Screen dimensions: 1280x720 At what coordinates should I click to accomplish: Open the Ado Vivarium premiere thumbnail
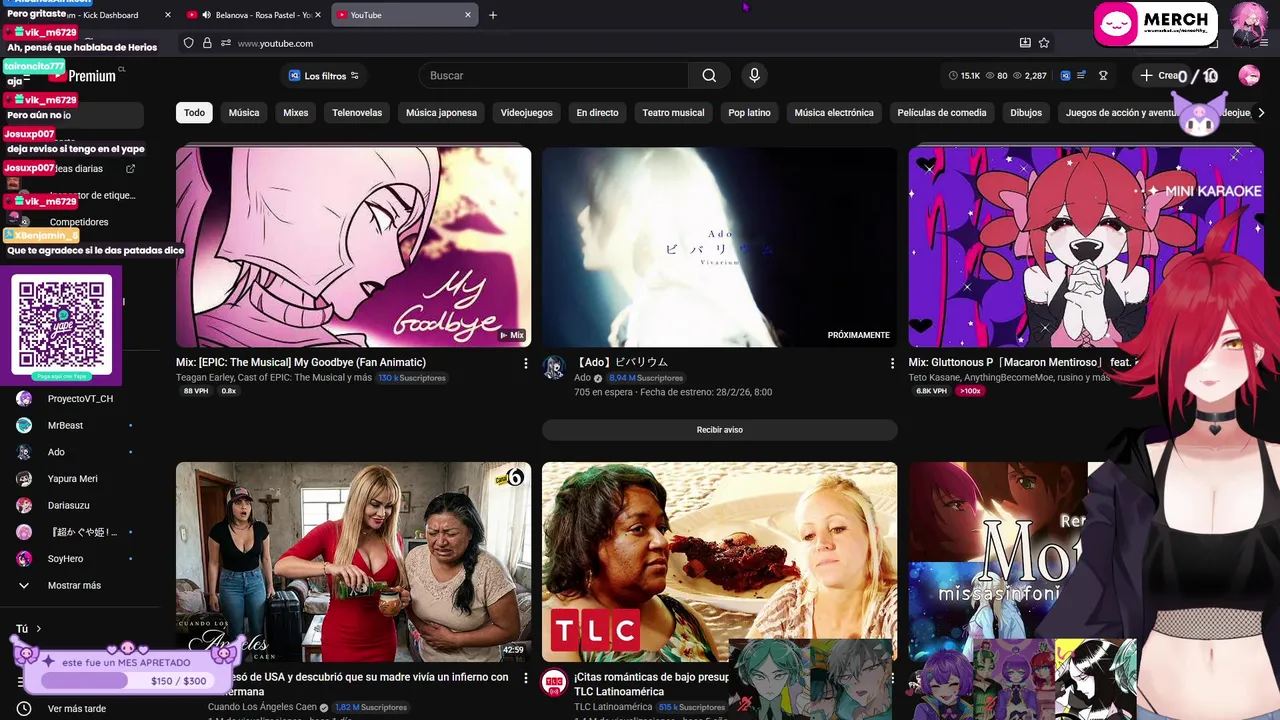click(719, 247)
